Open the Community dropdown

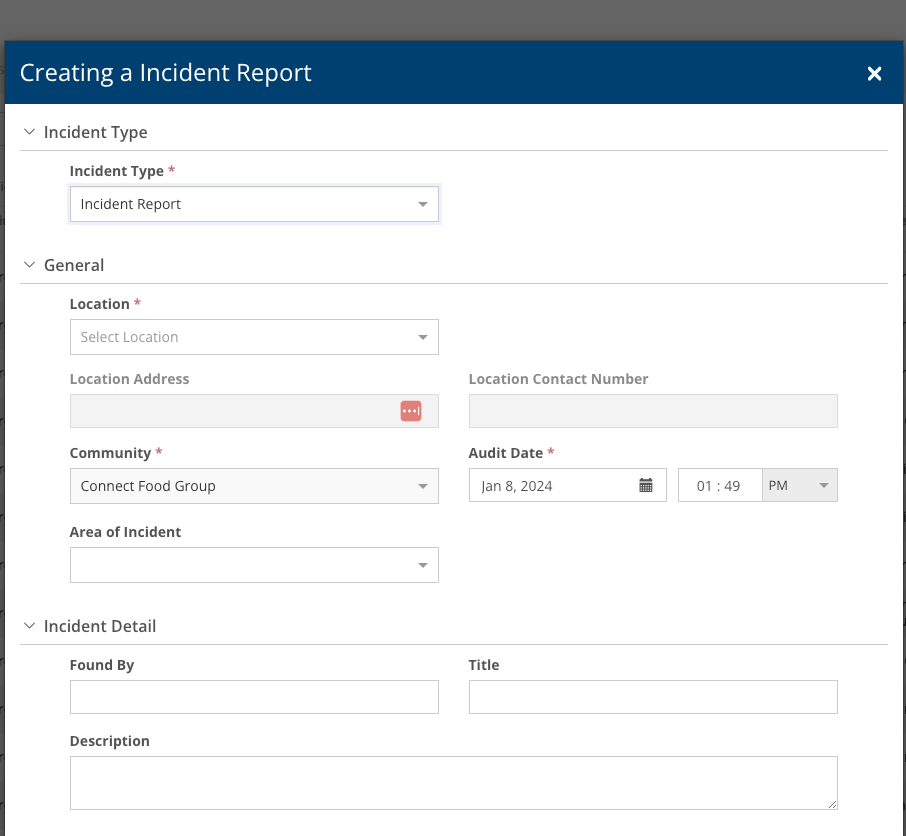[254, 486]
